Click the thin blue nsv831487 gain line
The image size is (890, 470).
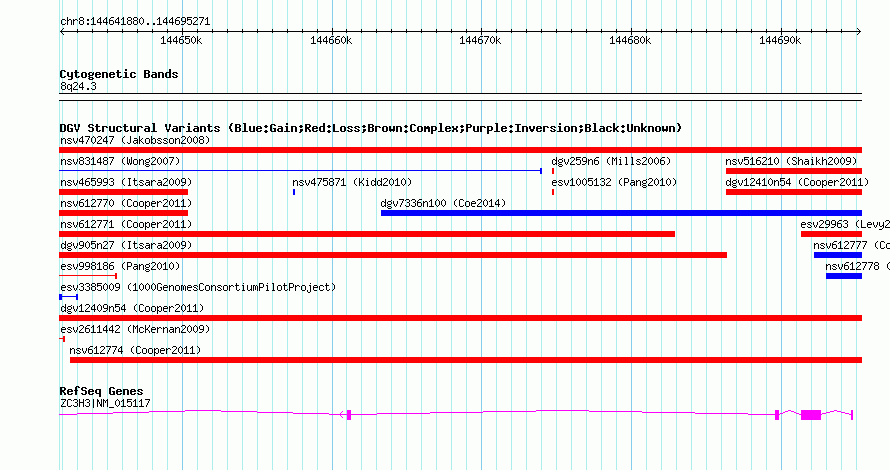[301, 170]
